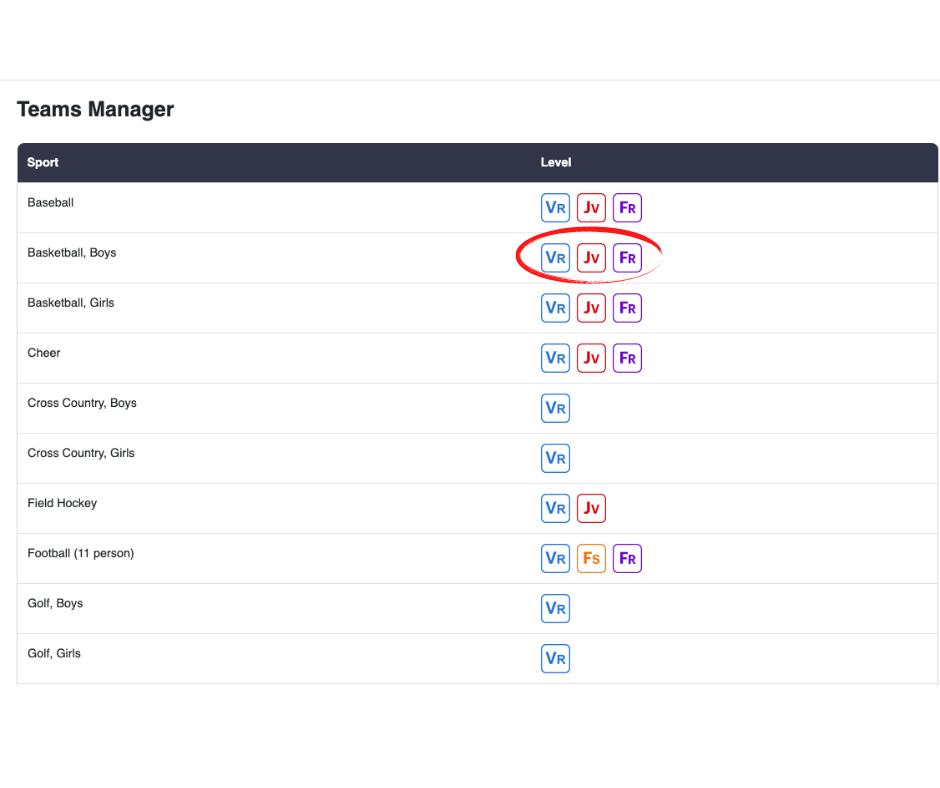
Task: Select Boys Basketball JV level icon
Action: click(x=591, y=258)
